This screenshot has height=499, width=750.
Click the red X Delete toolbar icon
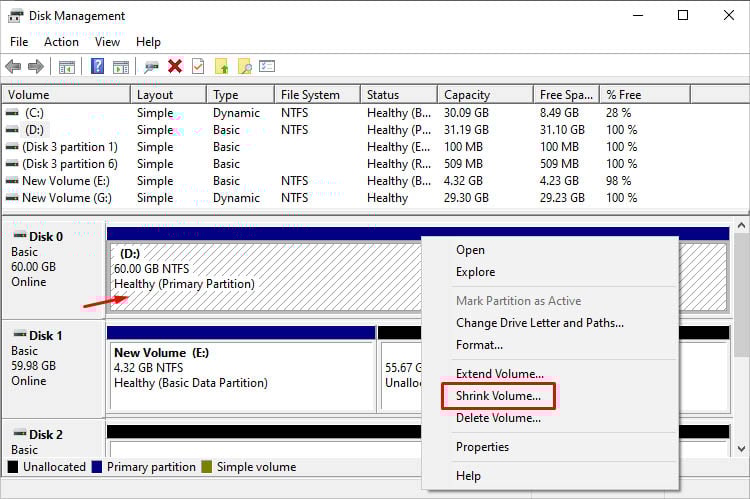click(x=175, y=66)
